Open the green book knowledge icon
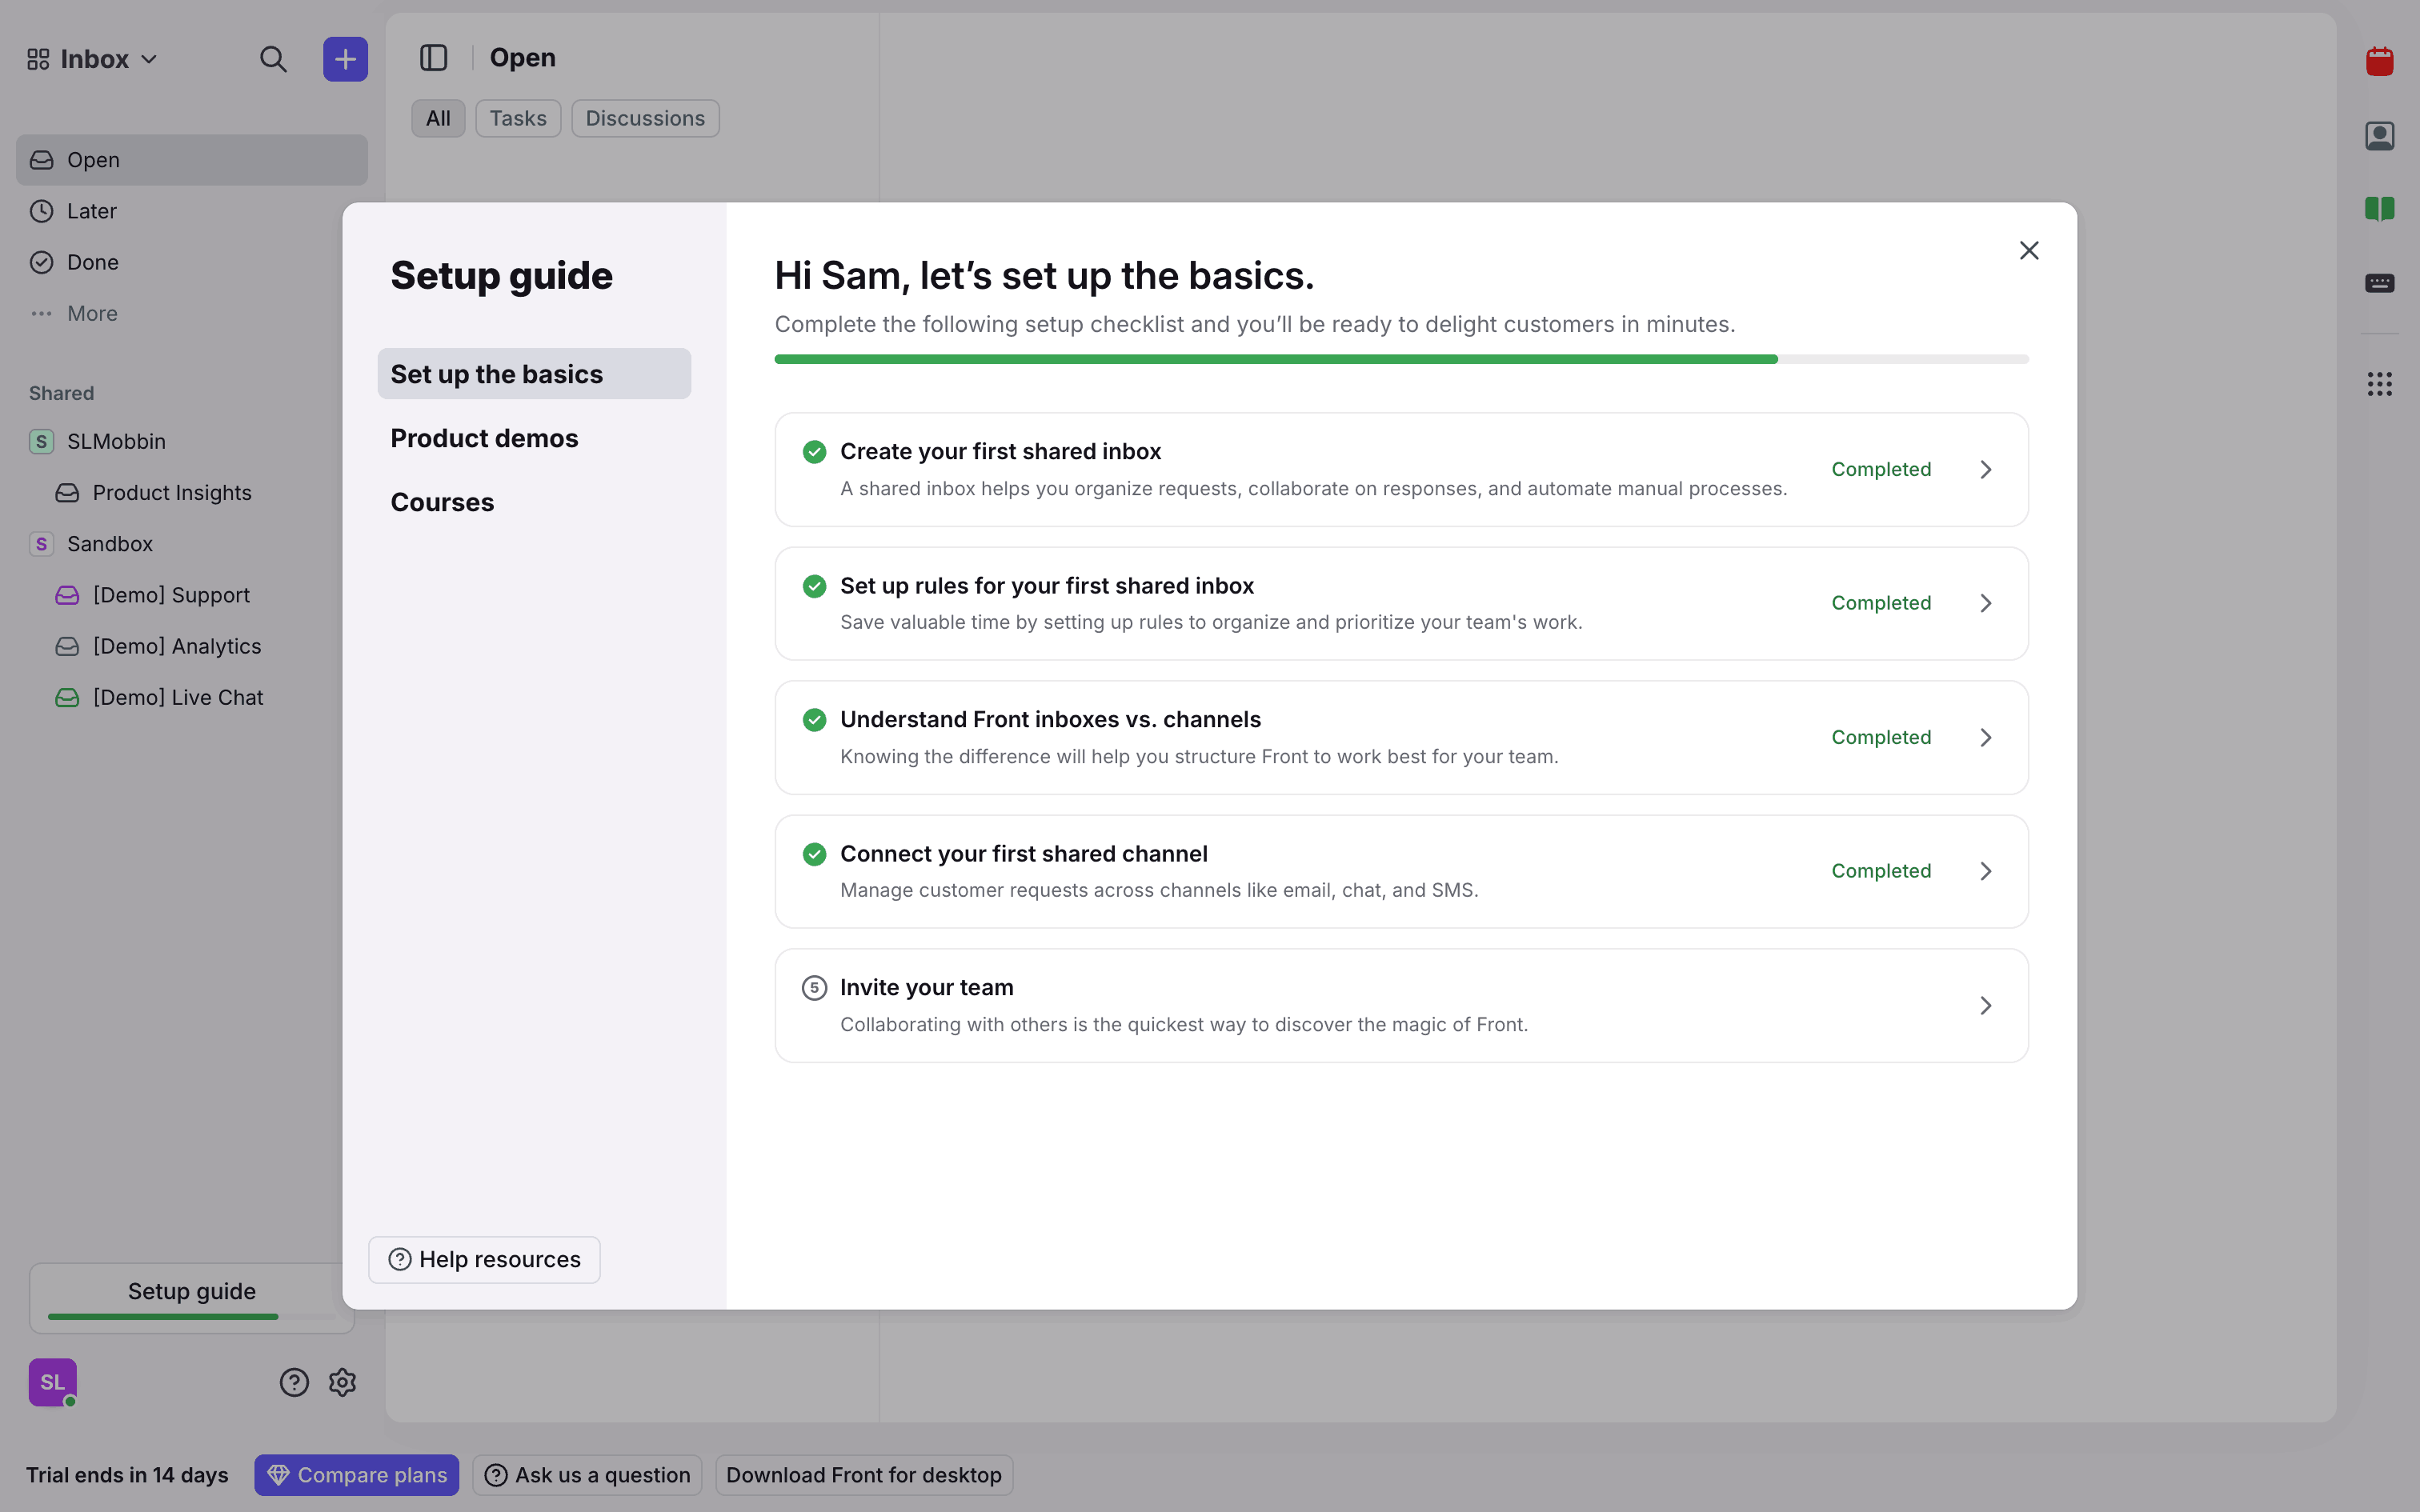 coord(2379,209)
